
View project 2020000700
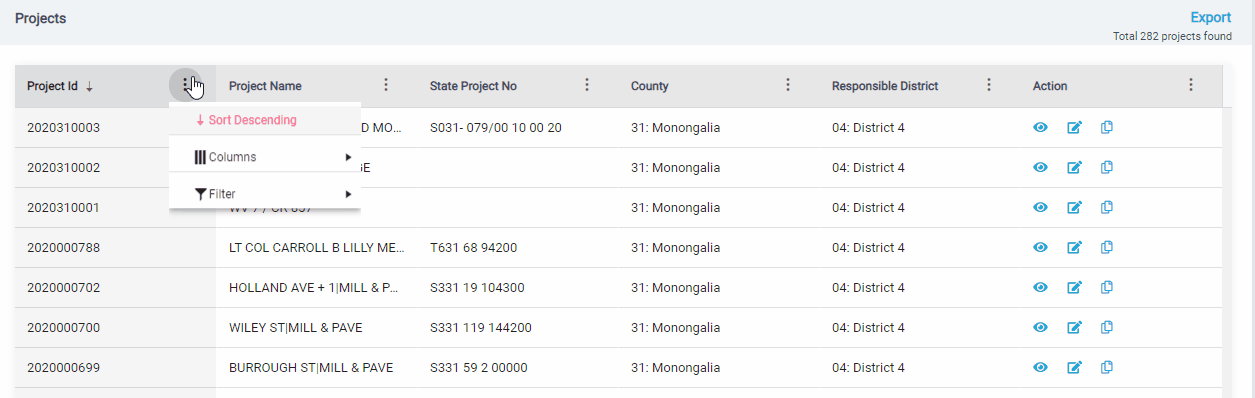coord(1040,327)
